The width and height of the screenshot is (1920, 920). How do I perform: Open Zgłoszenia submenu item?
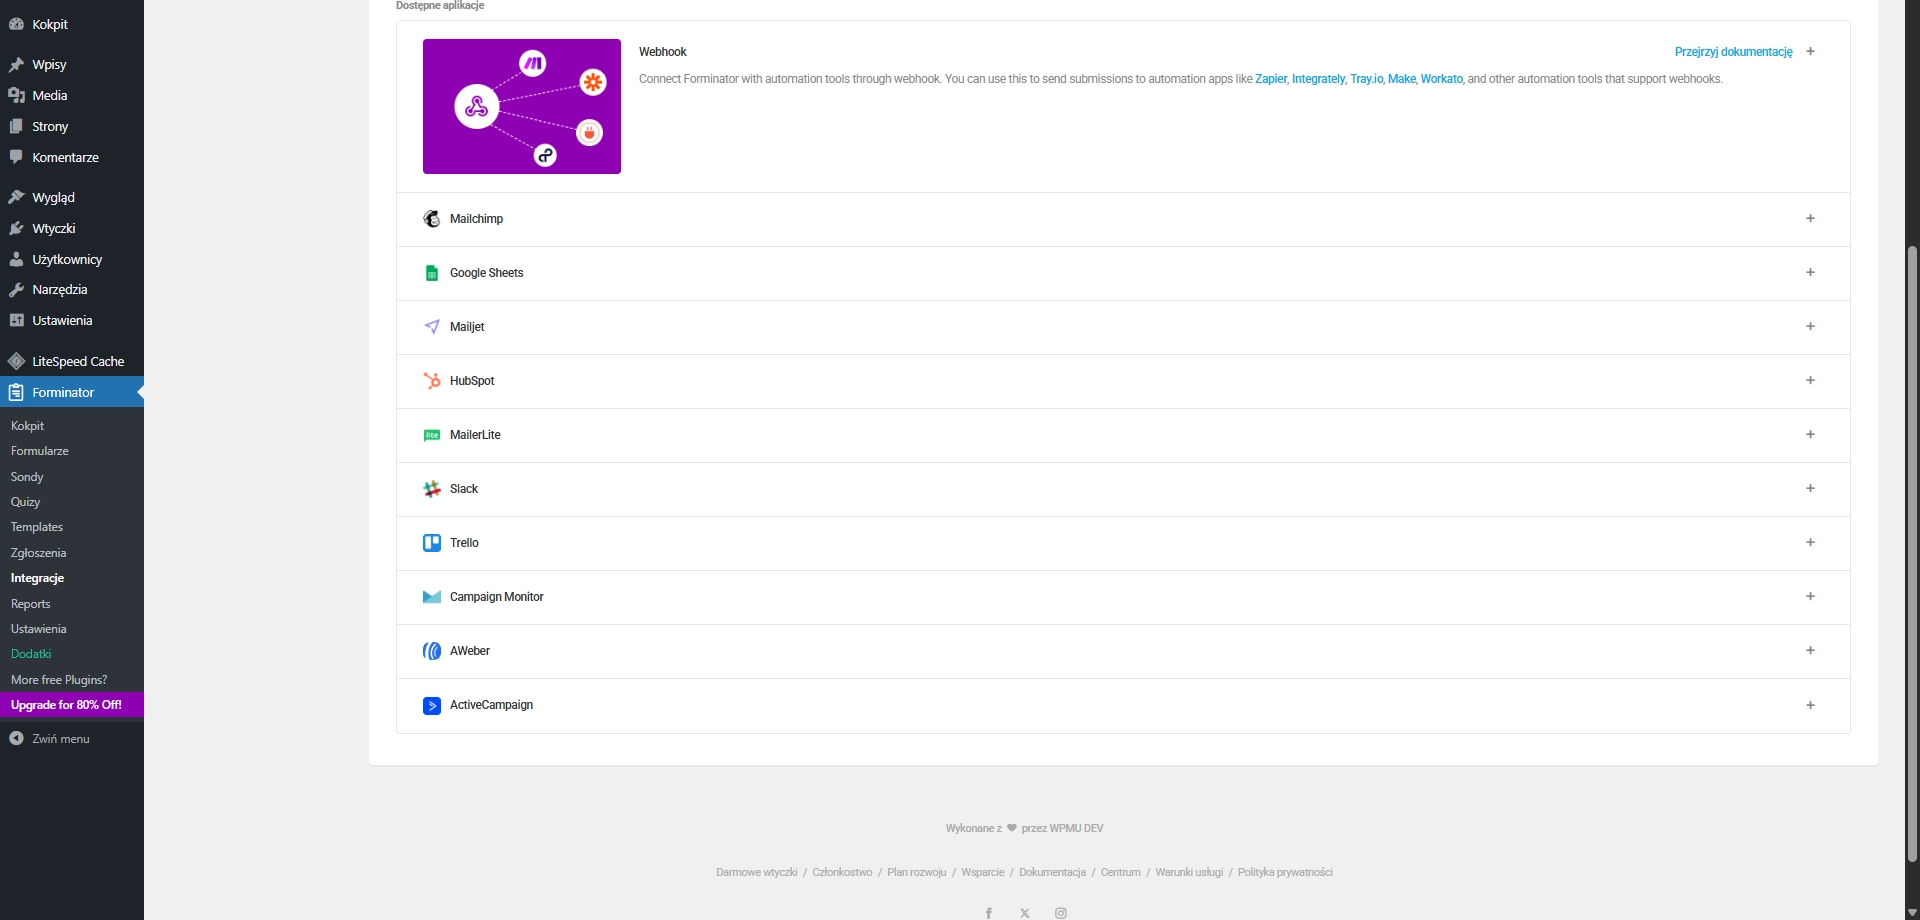pos(38,553)
